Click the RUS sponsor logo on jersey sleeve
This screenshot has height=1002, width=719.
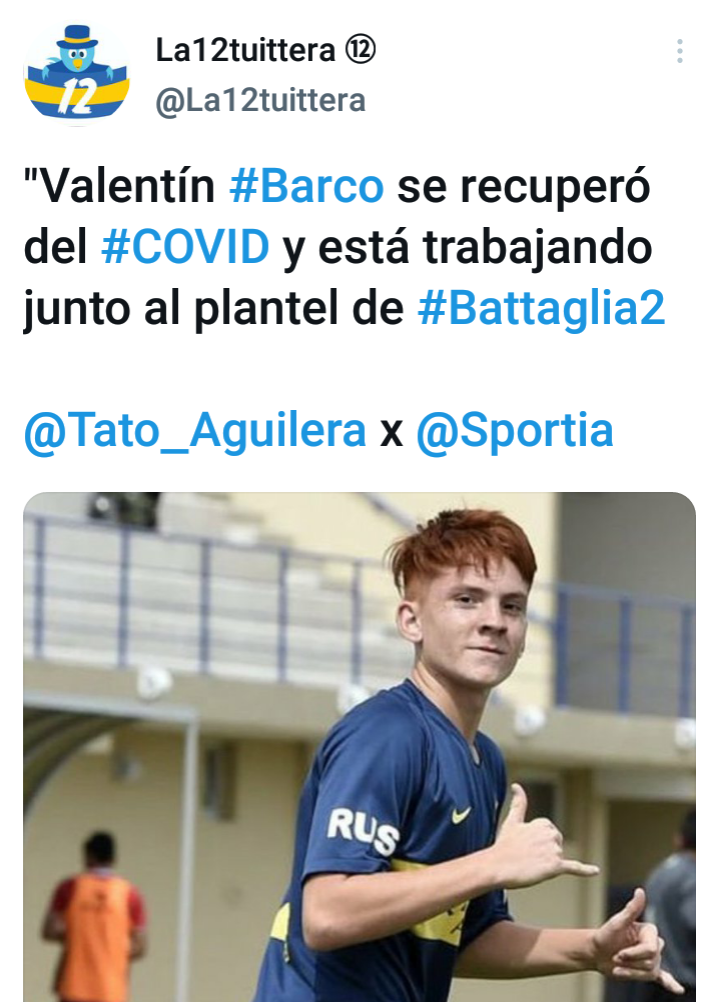click(363, 829)
